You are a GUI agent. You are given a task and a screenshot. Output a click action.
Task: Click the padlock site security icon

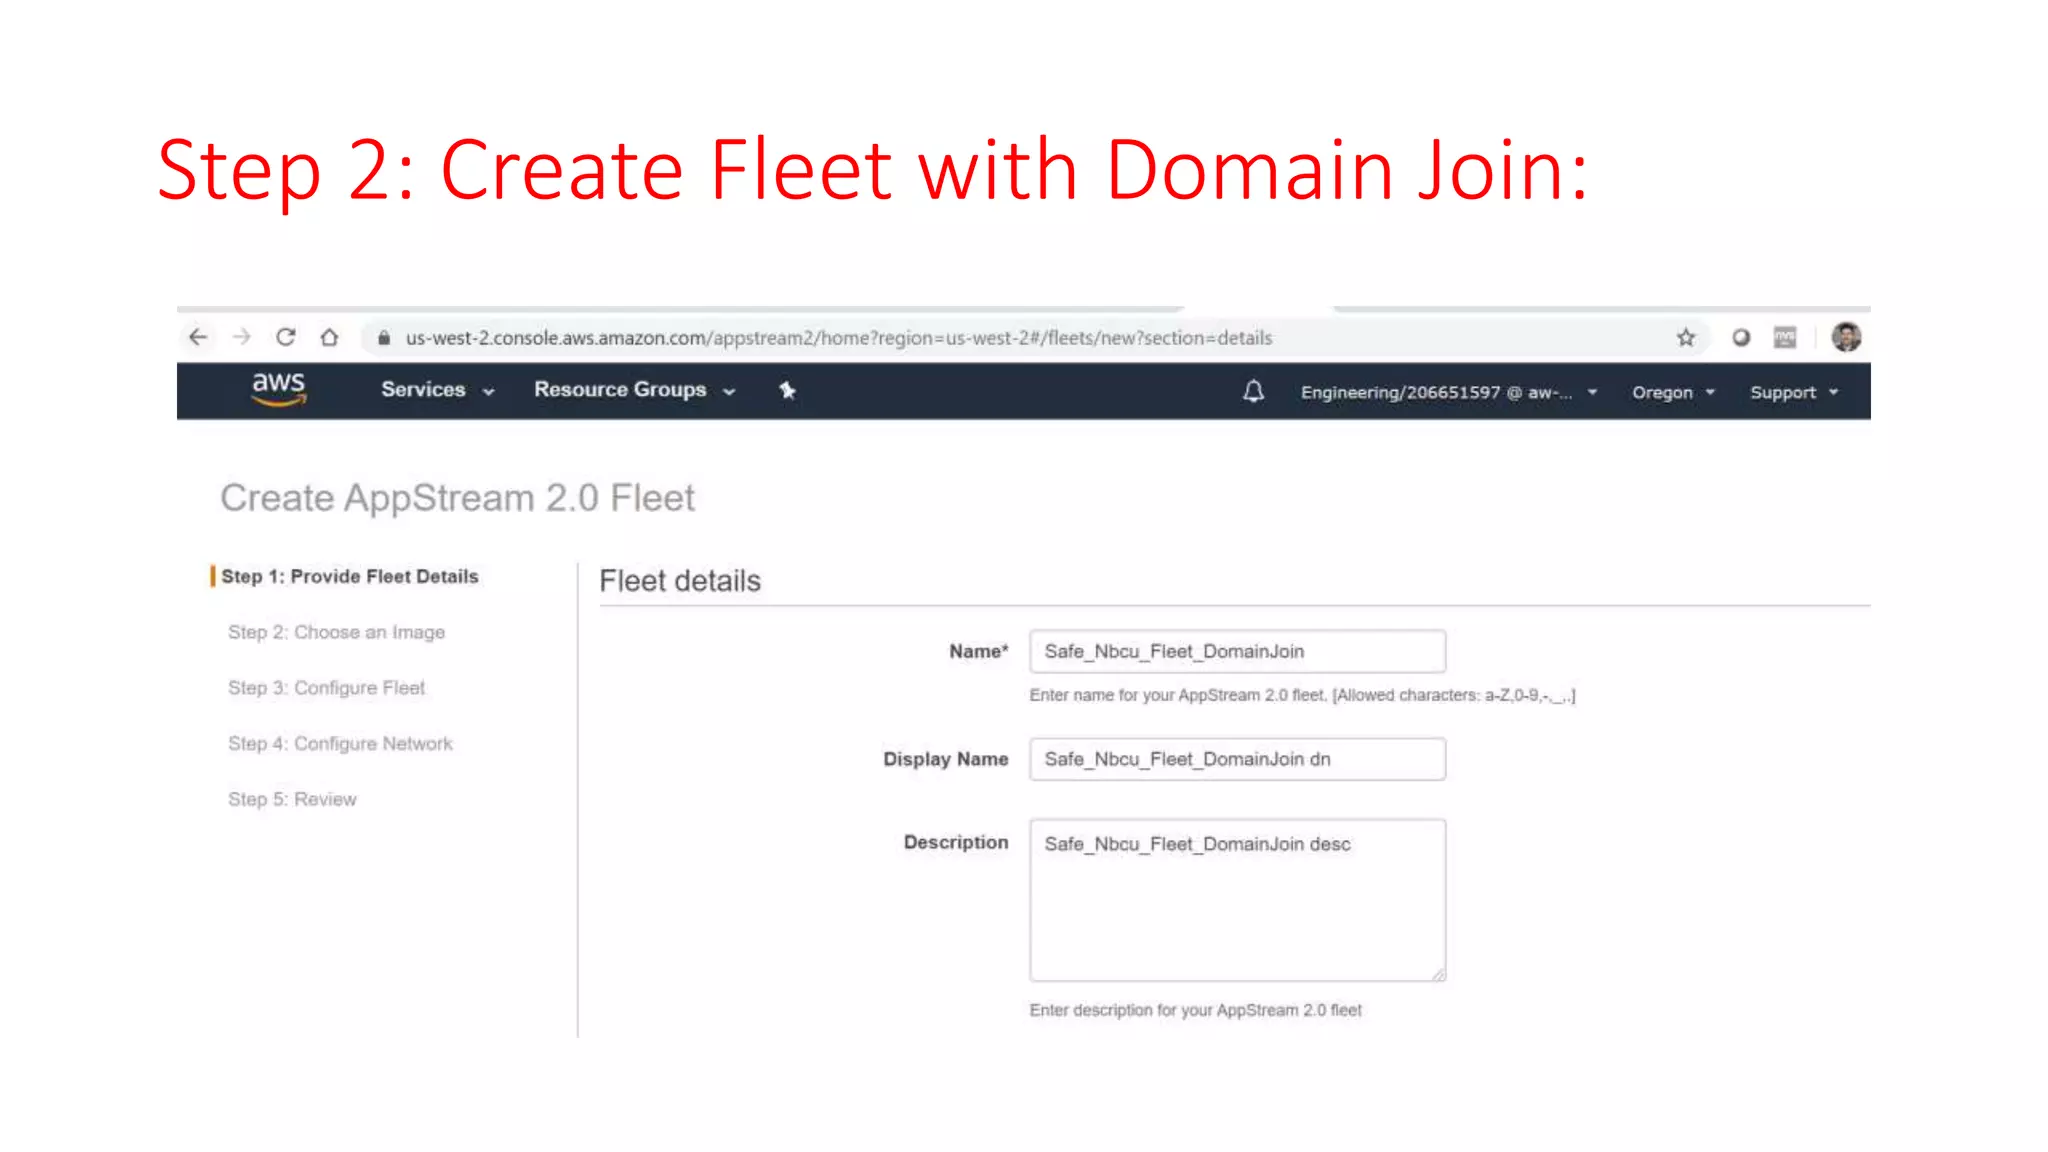pyautogui.click(x=383, y=338)
